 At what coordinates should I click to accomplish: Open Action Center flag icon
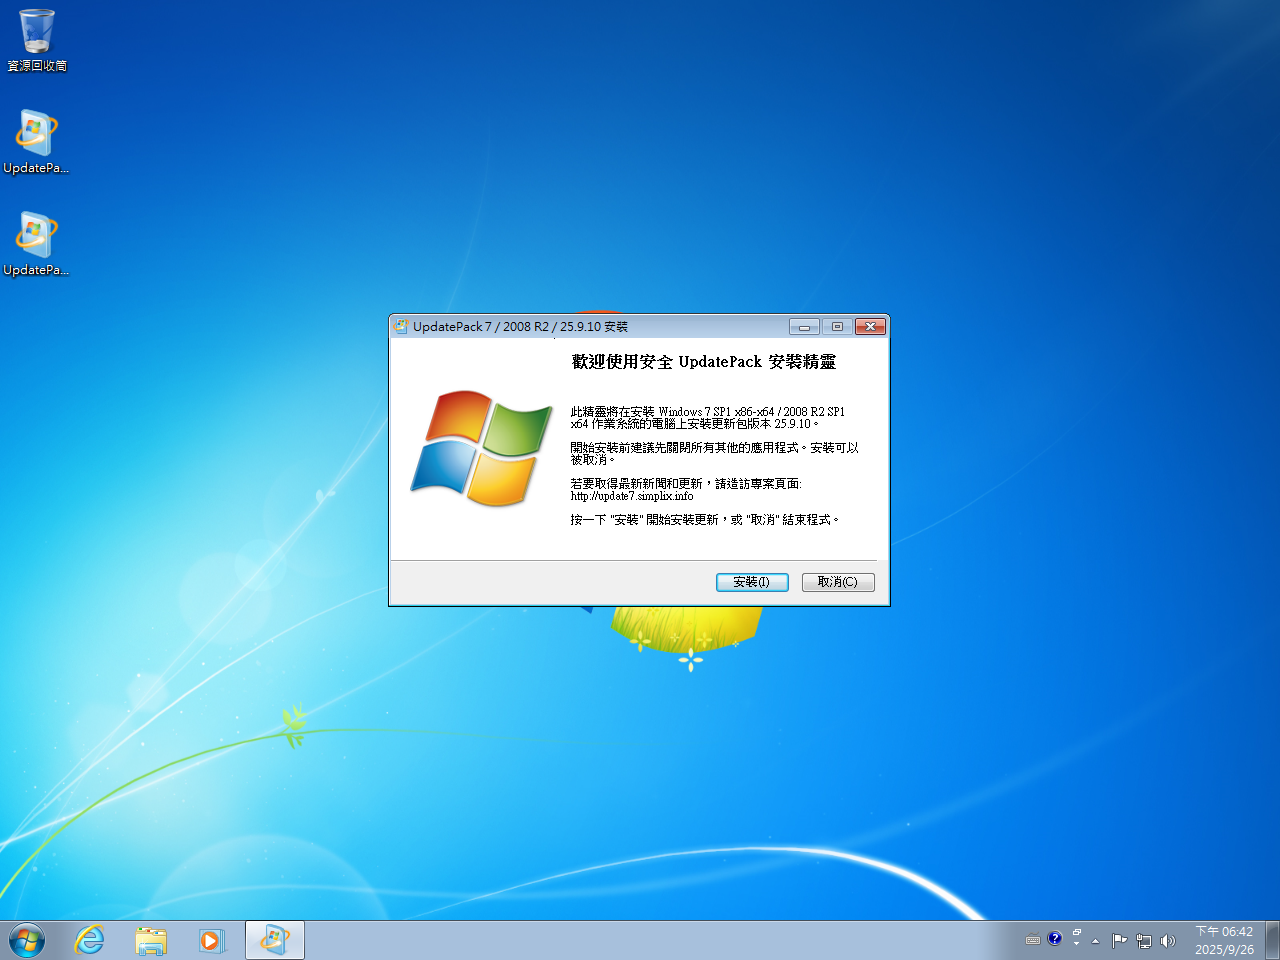[x=1119, y=941]
